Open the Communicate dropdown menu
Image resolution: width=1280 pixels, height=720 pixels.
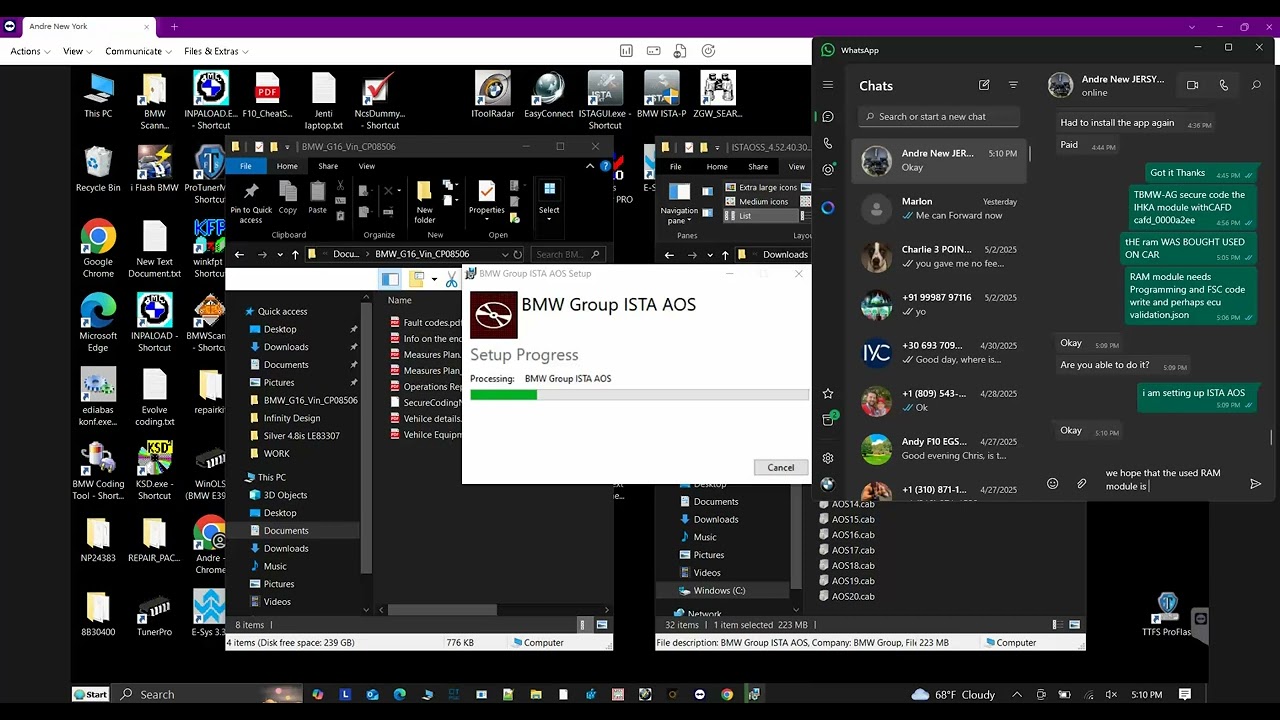tap(138, 51)
